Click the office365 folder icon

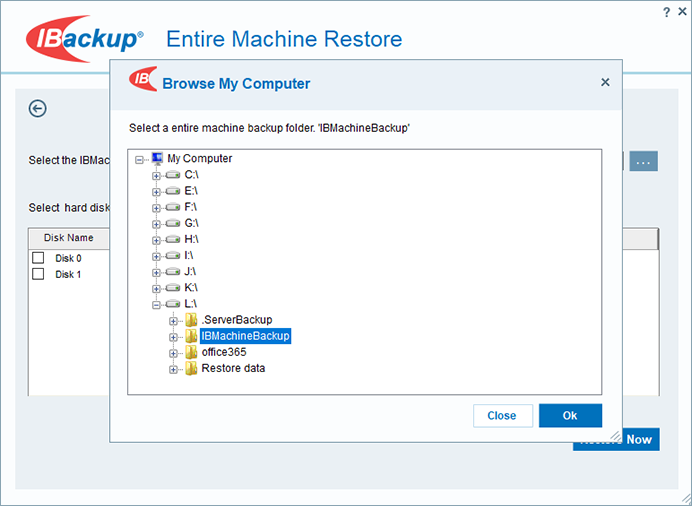coord(191,352)
